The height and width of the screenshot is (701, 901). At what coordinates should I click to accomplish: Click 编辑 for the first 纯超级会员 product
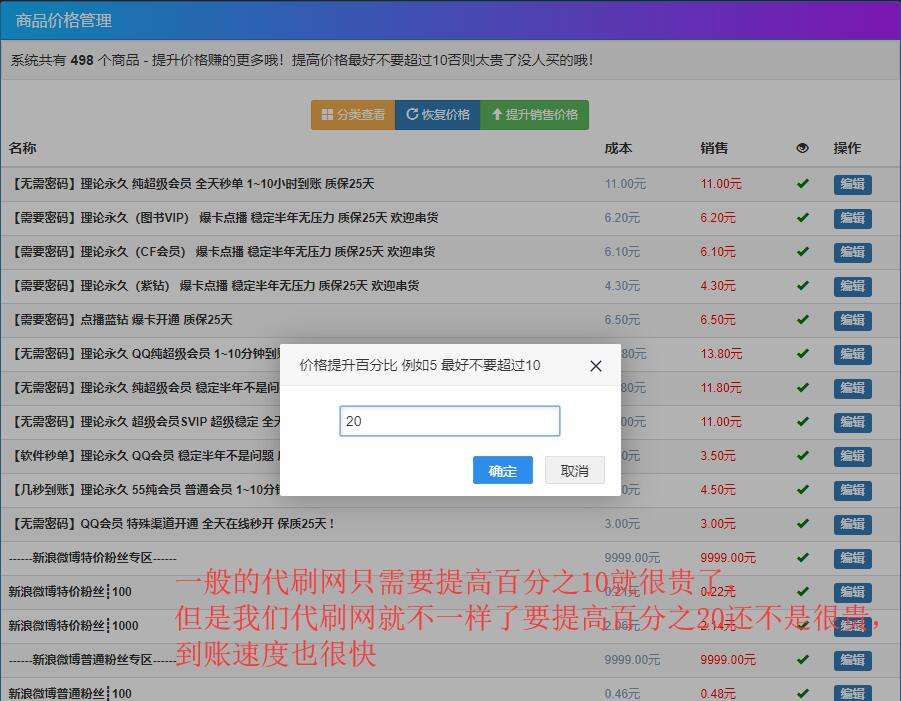click(852, 184)
